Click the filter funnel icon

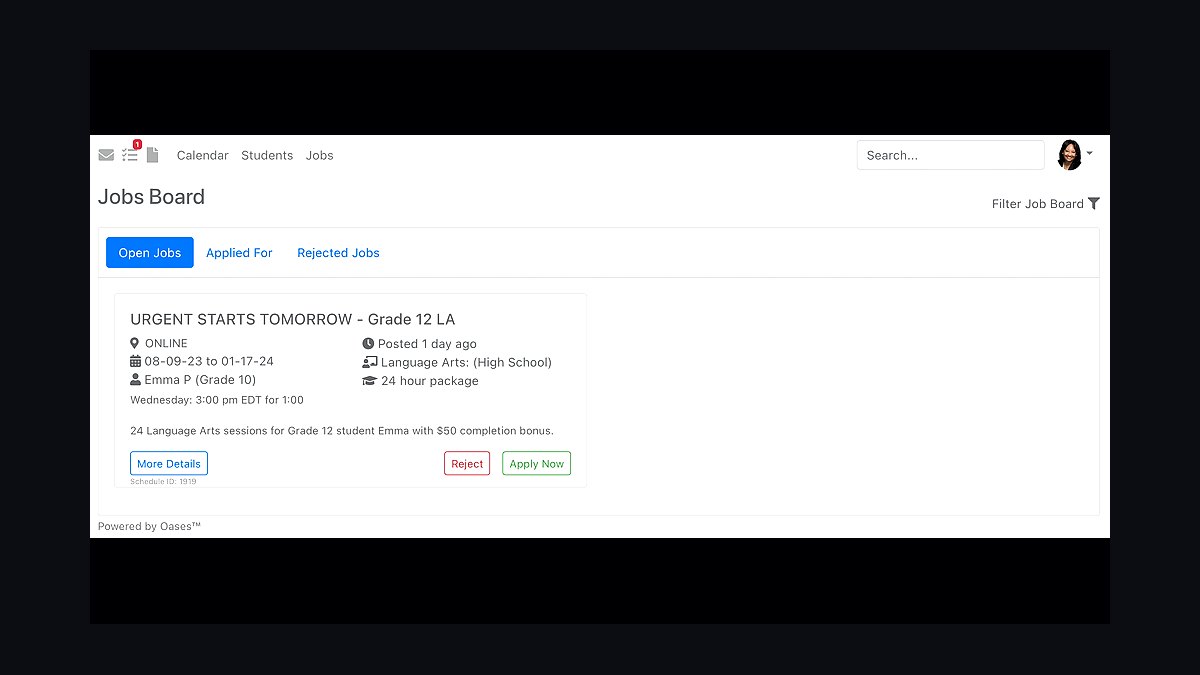1094,203
